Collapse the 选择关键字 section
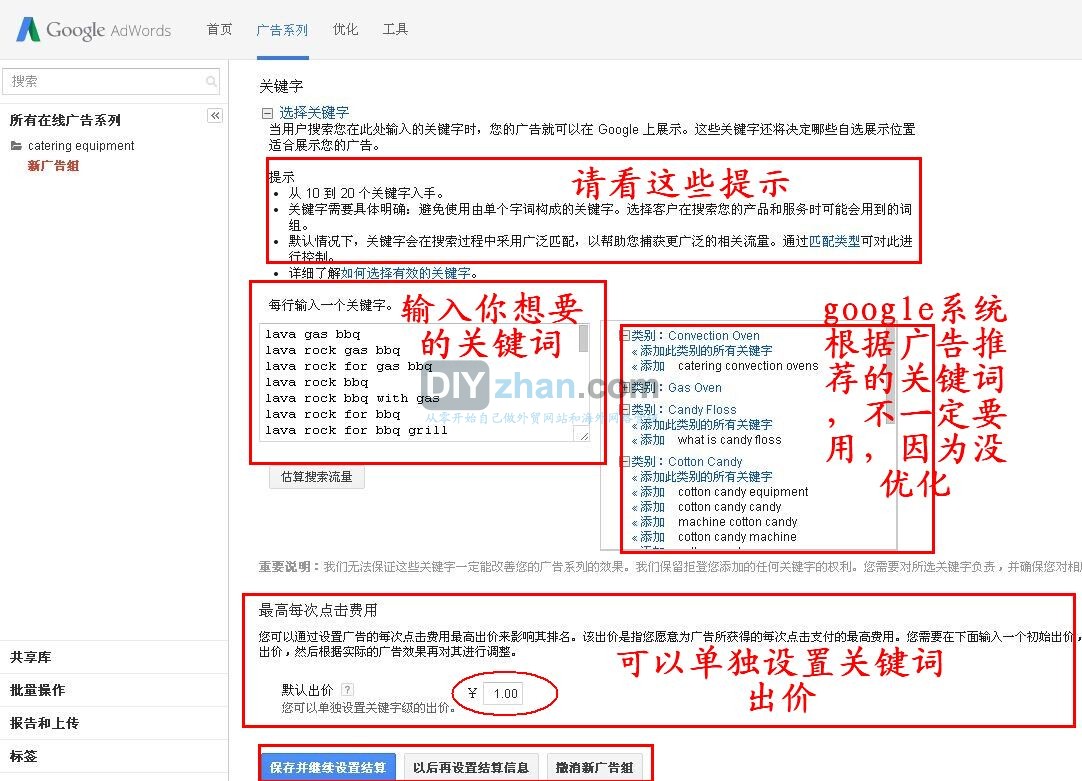 tap(267, 113)
